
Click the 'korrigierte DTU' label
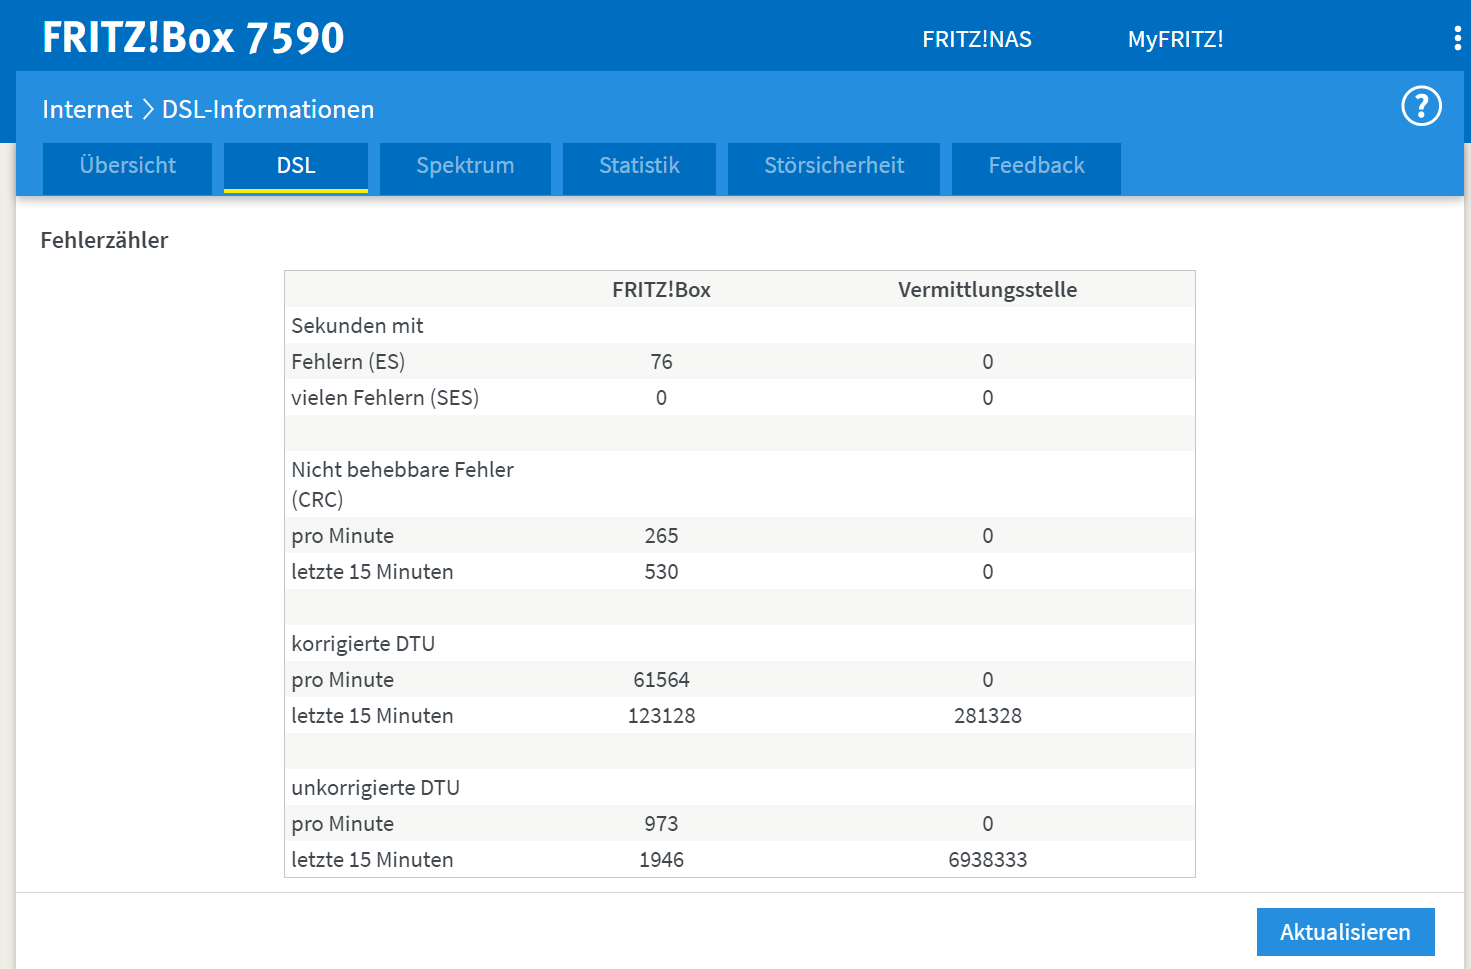[363, 644]
